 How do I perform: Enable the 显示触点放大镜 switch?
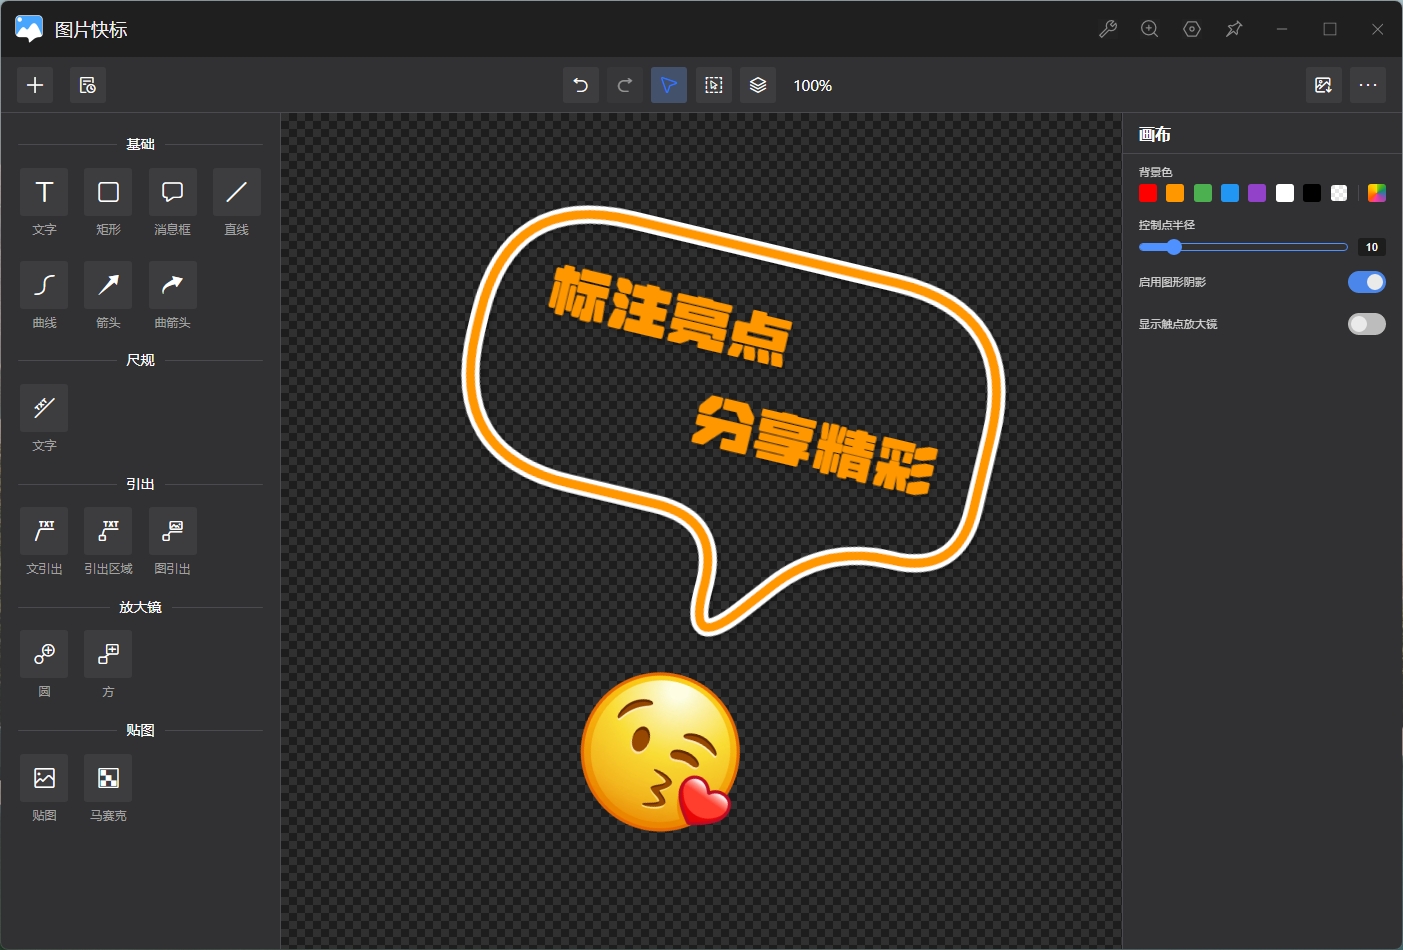pyautogui.click(x=1367, y=324)
